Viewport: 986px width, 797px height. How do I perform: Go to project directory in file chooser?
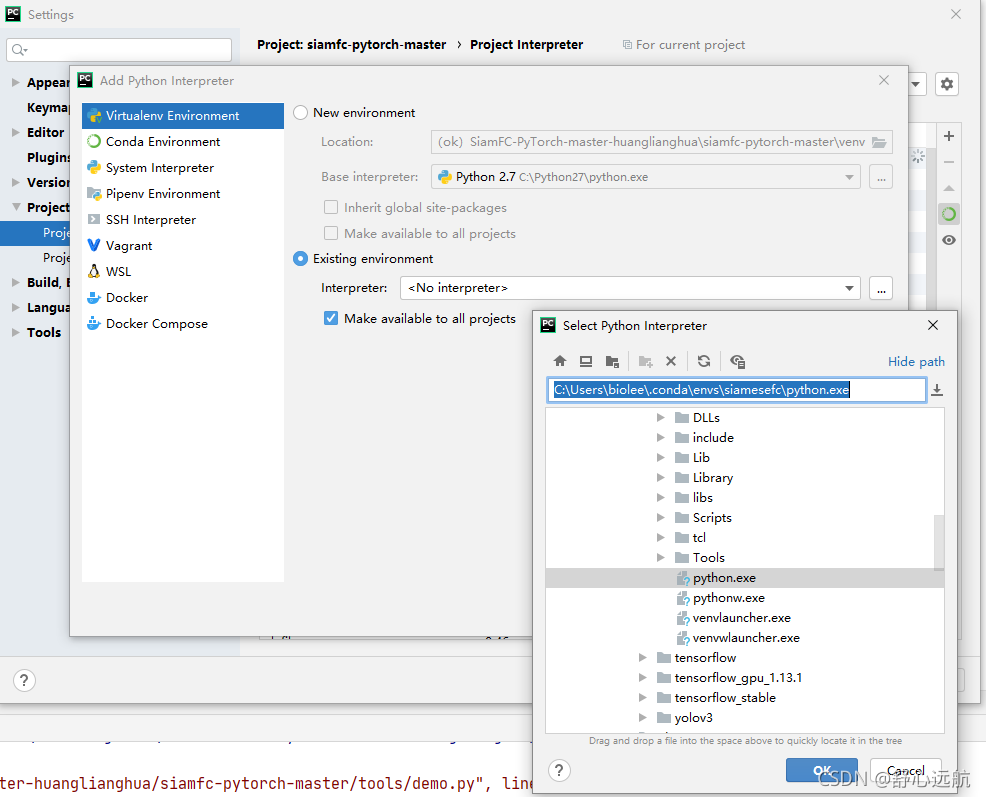pyautogui.click(x=612, y=361)
